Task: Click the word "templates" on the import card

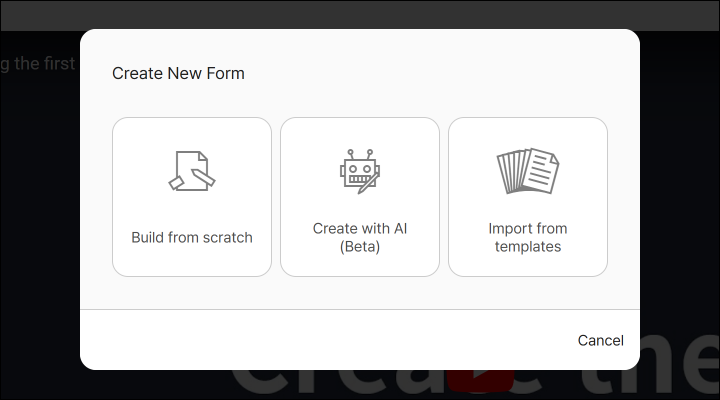Action: (528, 247)
